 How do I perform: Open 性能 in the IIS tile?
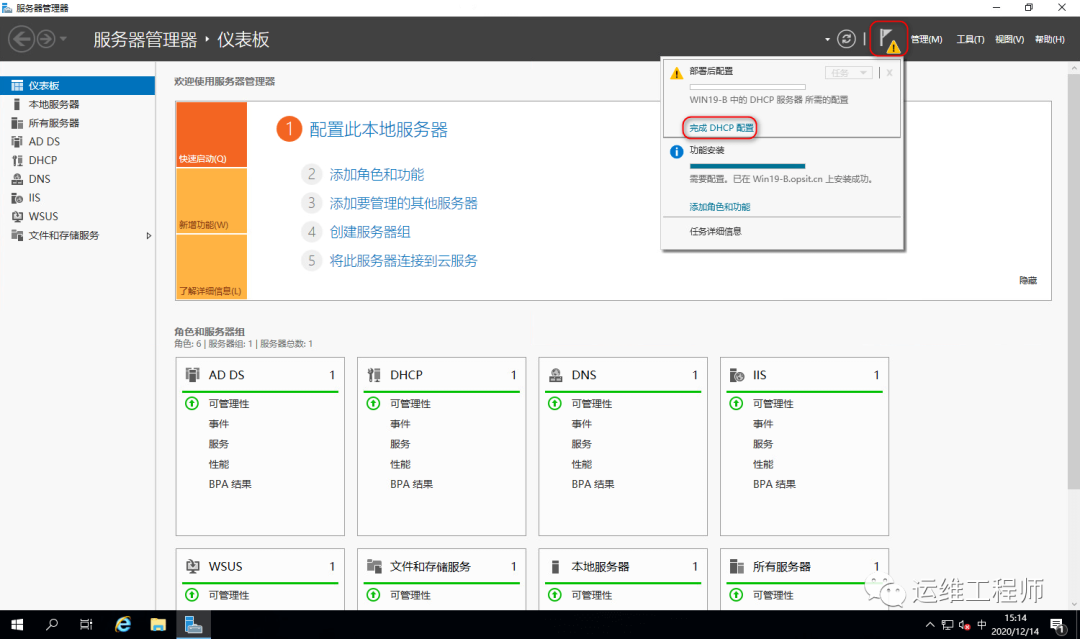763,464
